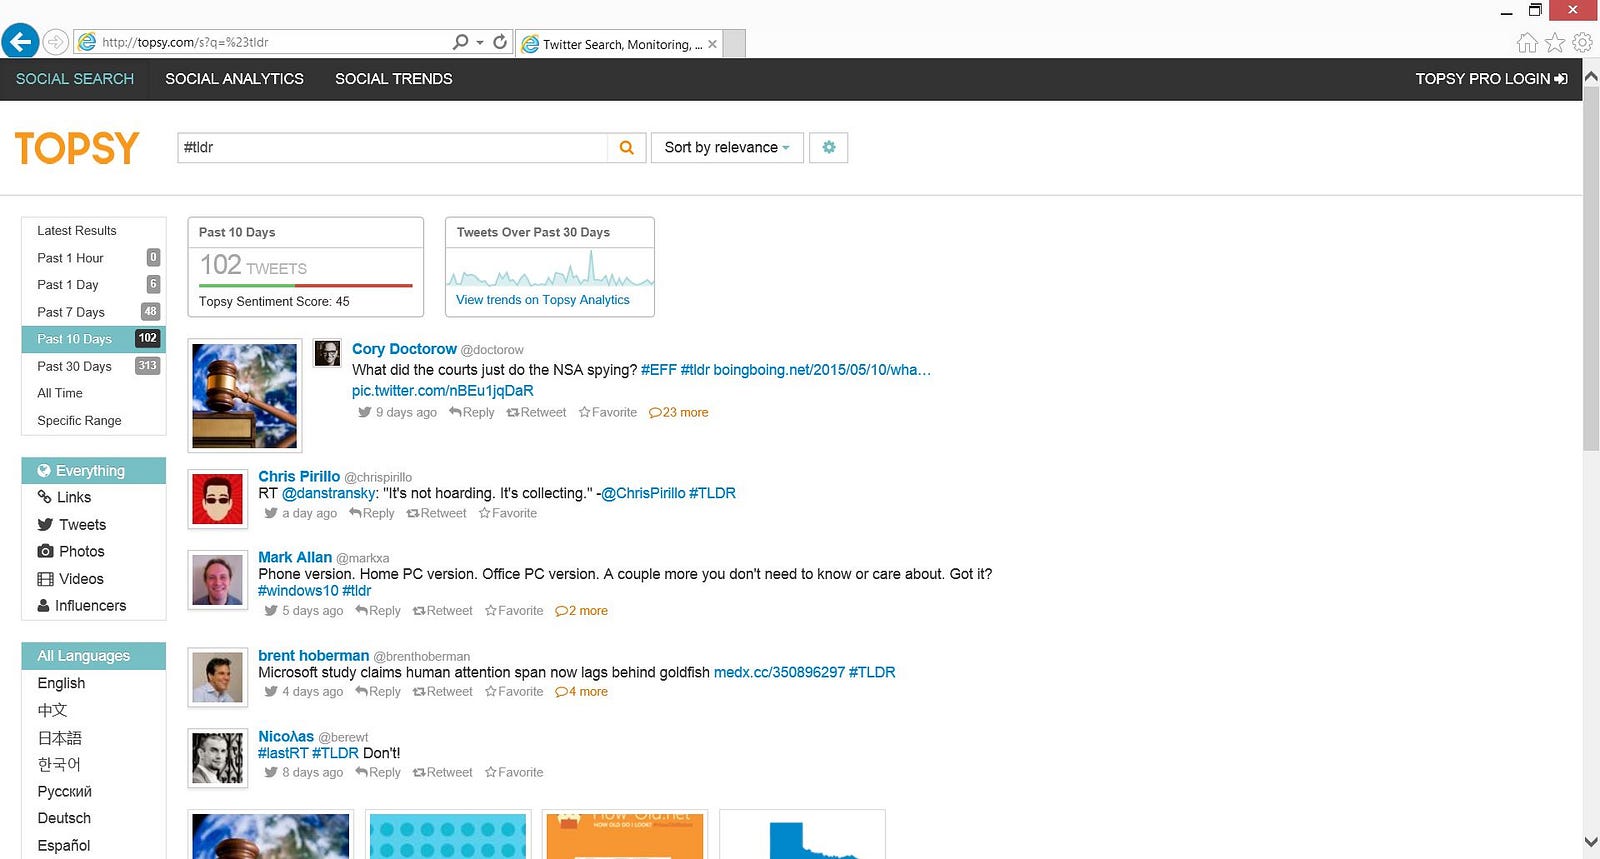Select the Everything content filter

(94, 471)
